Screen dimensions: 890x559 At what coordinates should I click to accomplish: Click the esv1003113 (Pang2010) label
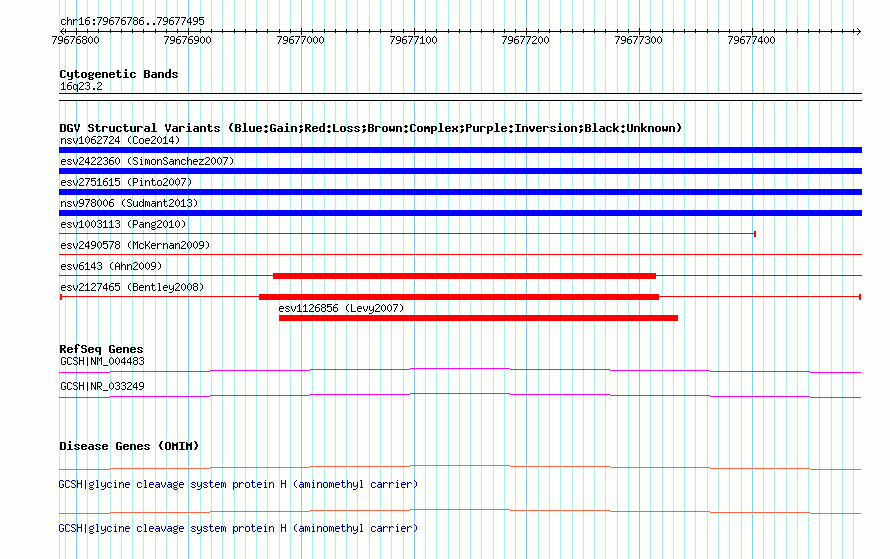(123, 224)
